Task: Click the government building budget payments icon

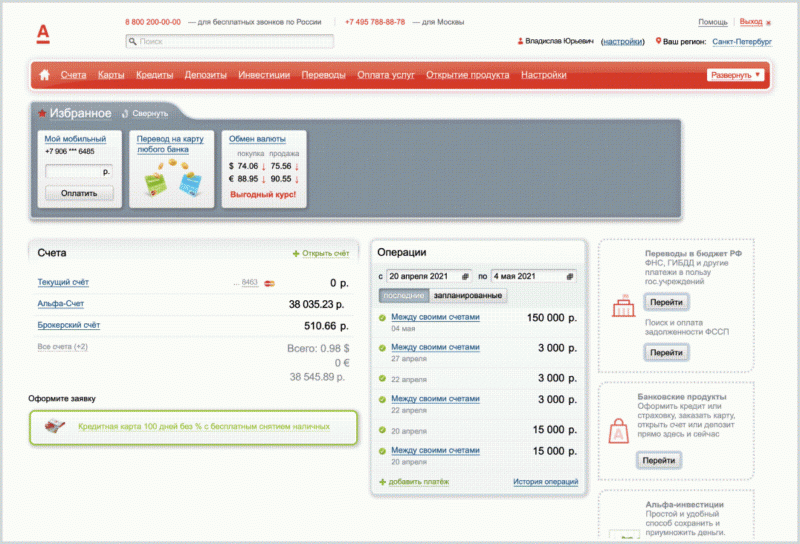Action: pos(623,308)
